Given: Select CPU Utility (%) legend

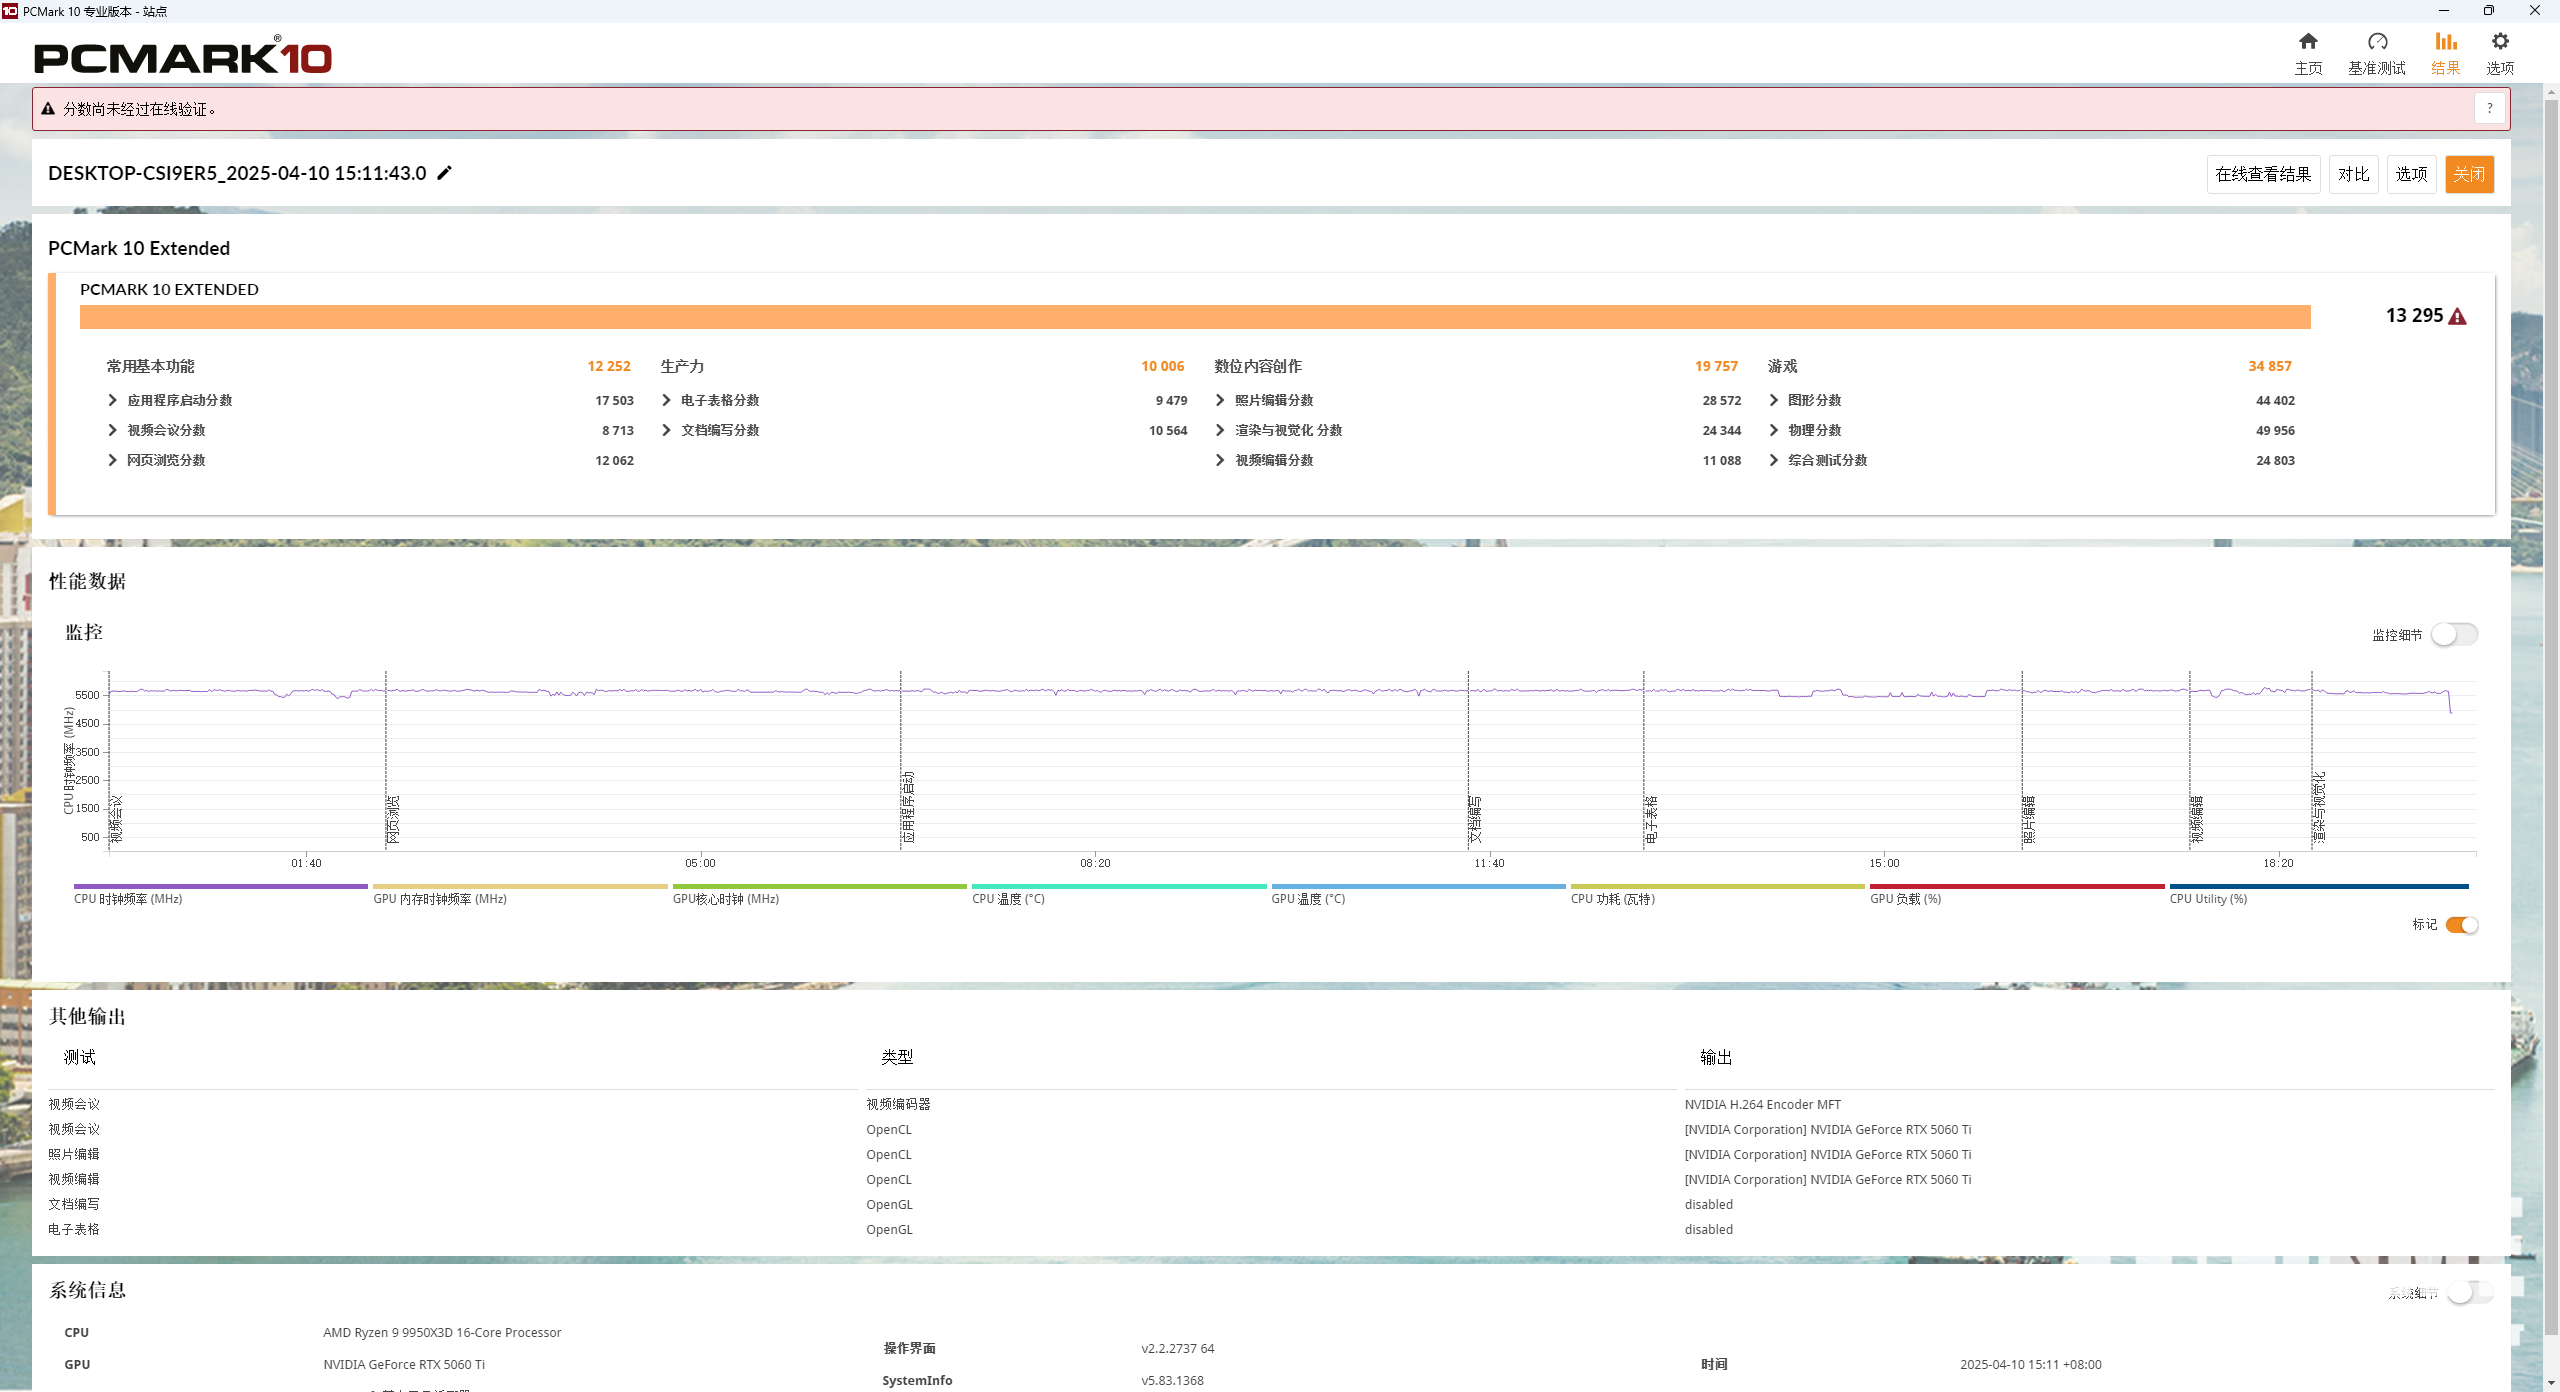Looking at the screenshot, I should 2318,894.
